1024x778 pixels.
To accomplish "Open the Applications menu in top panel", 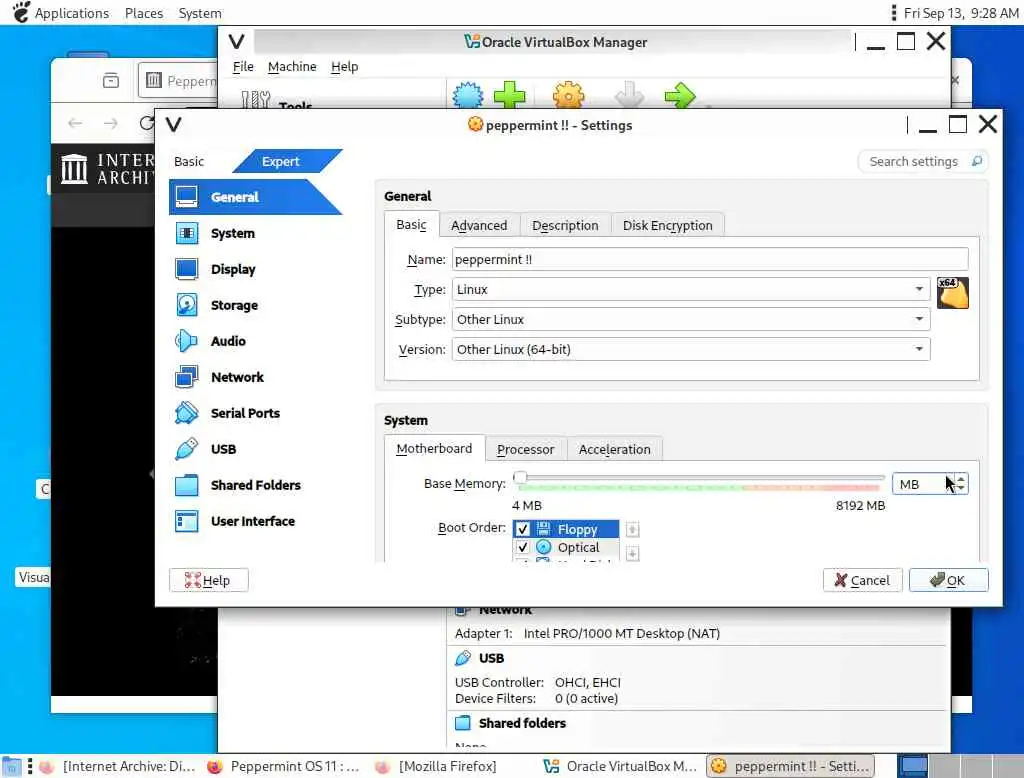I will pos(72,13).
